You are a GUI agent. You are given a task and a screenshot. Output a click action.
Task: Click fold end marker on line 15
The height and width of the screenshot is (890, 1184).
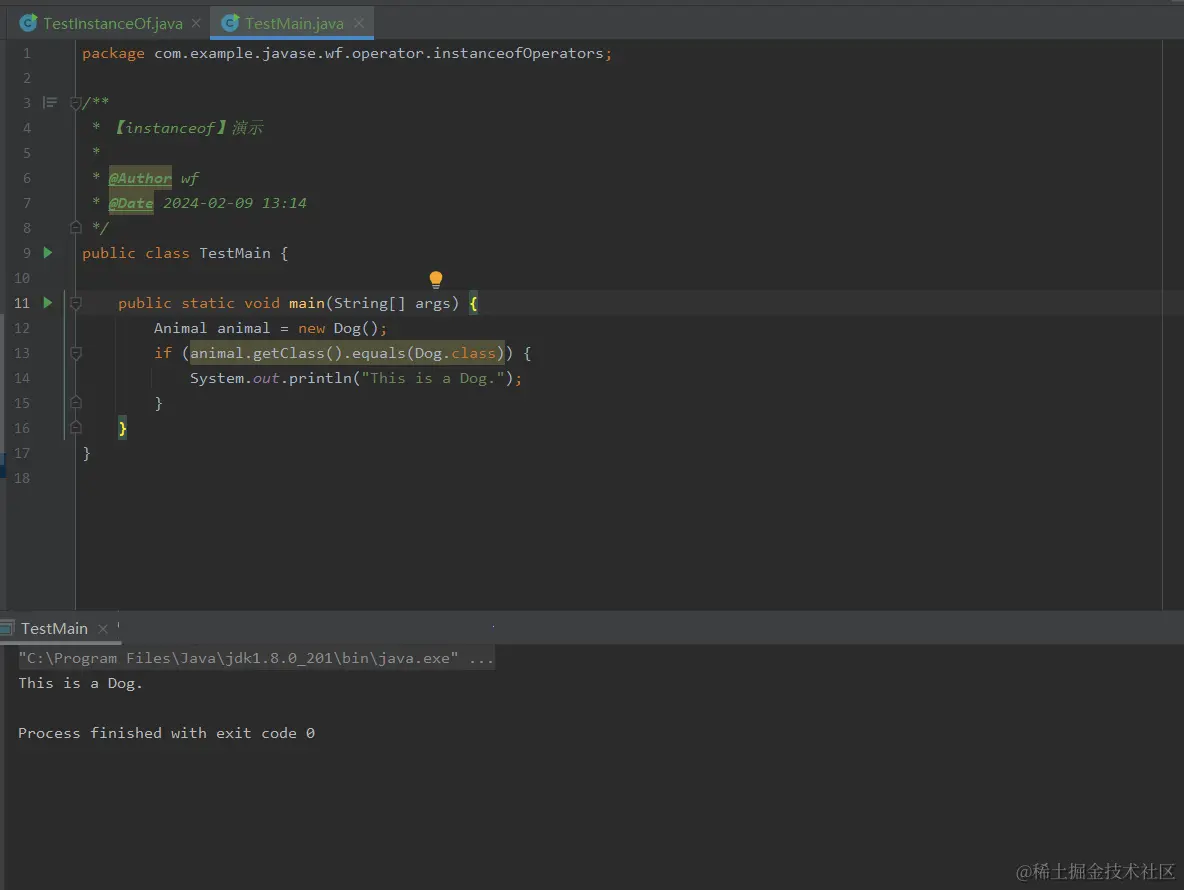click(76, 402)
